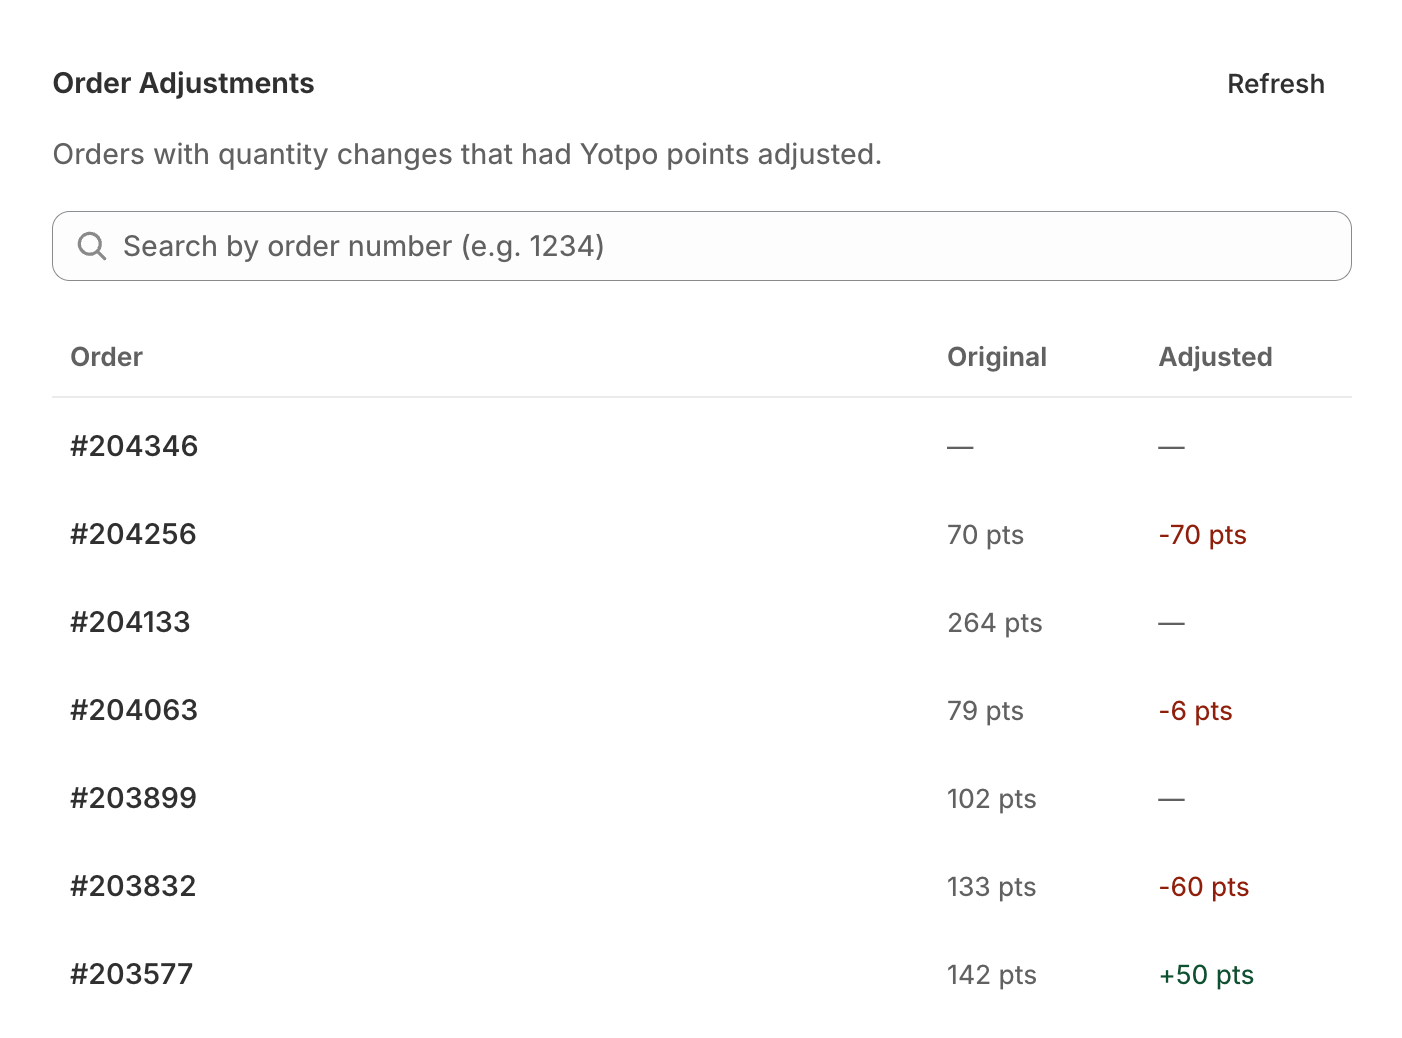Click the Refresh button
This screenshot has height=1038, width=1402.
(x=1275, y=84)
